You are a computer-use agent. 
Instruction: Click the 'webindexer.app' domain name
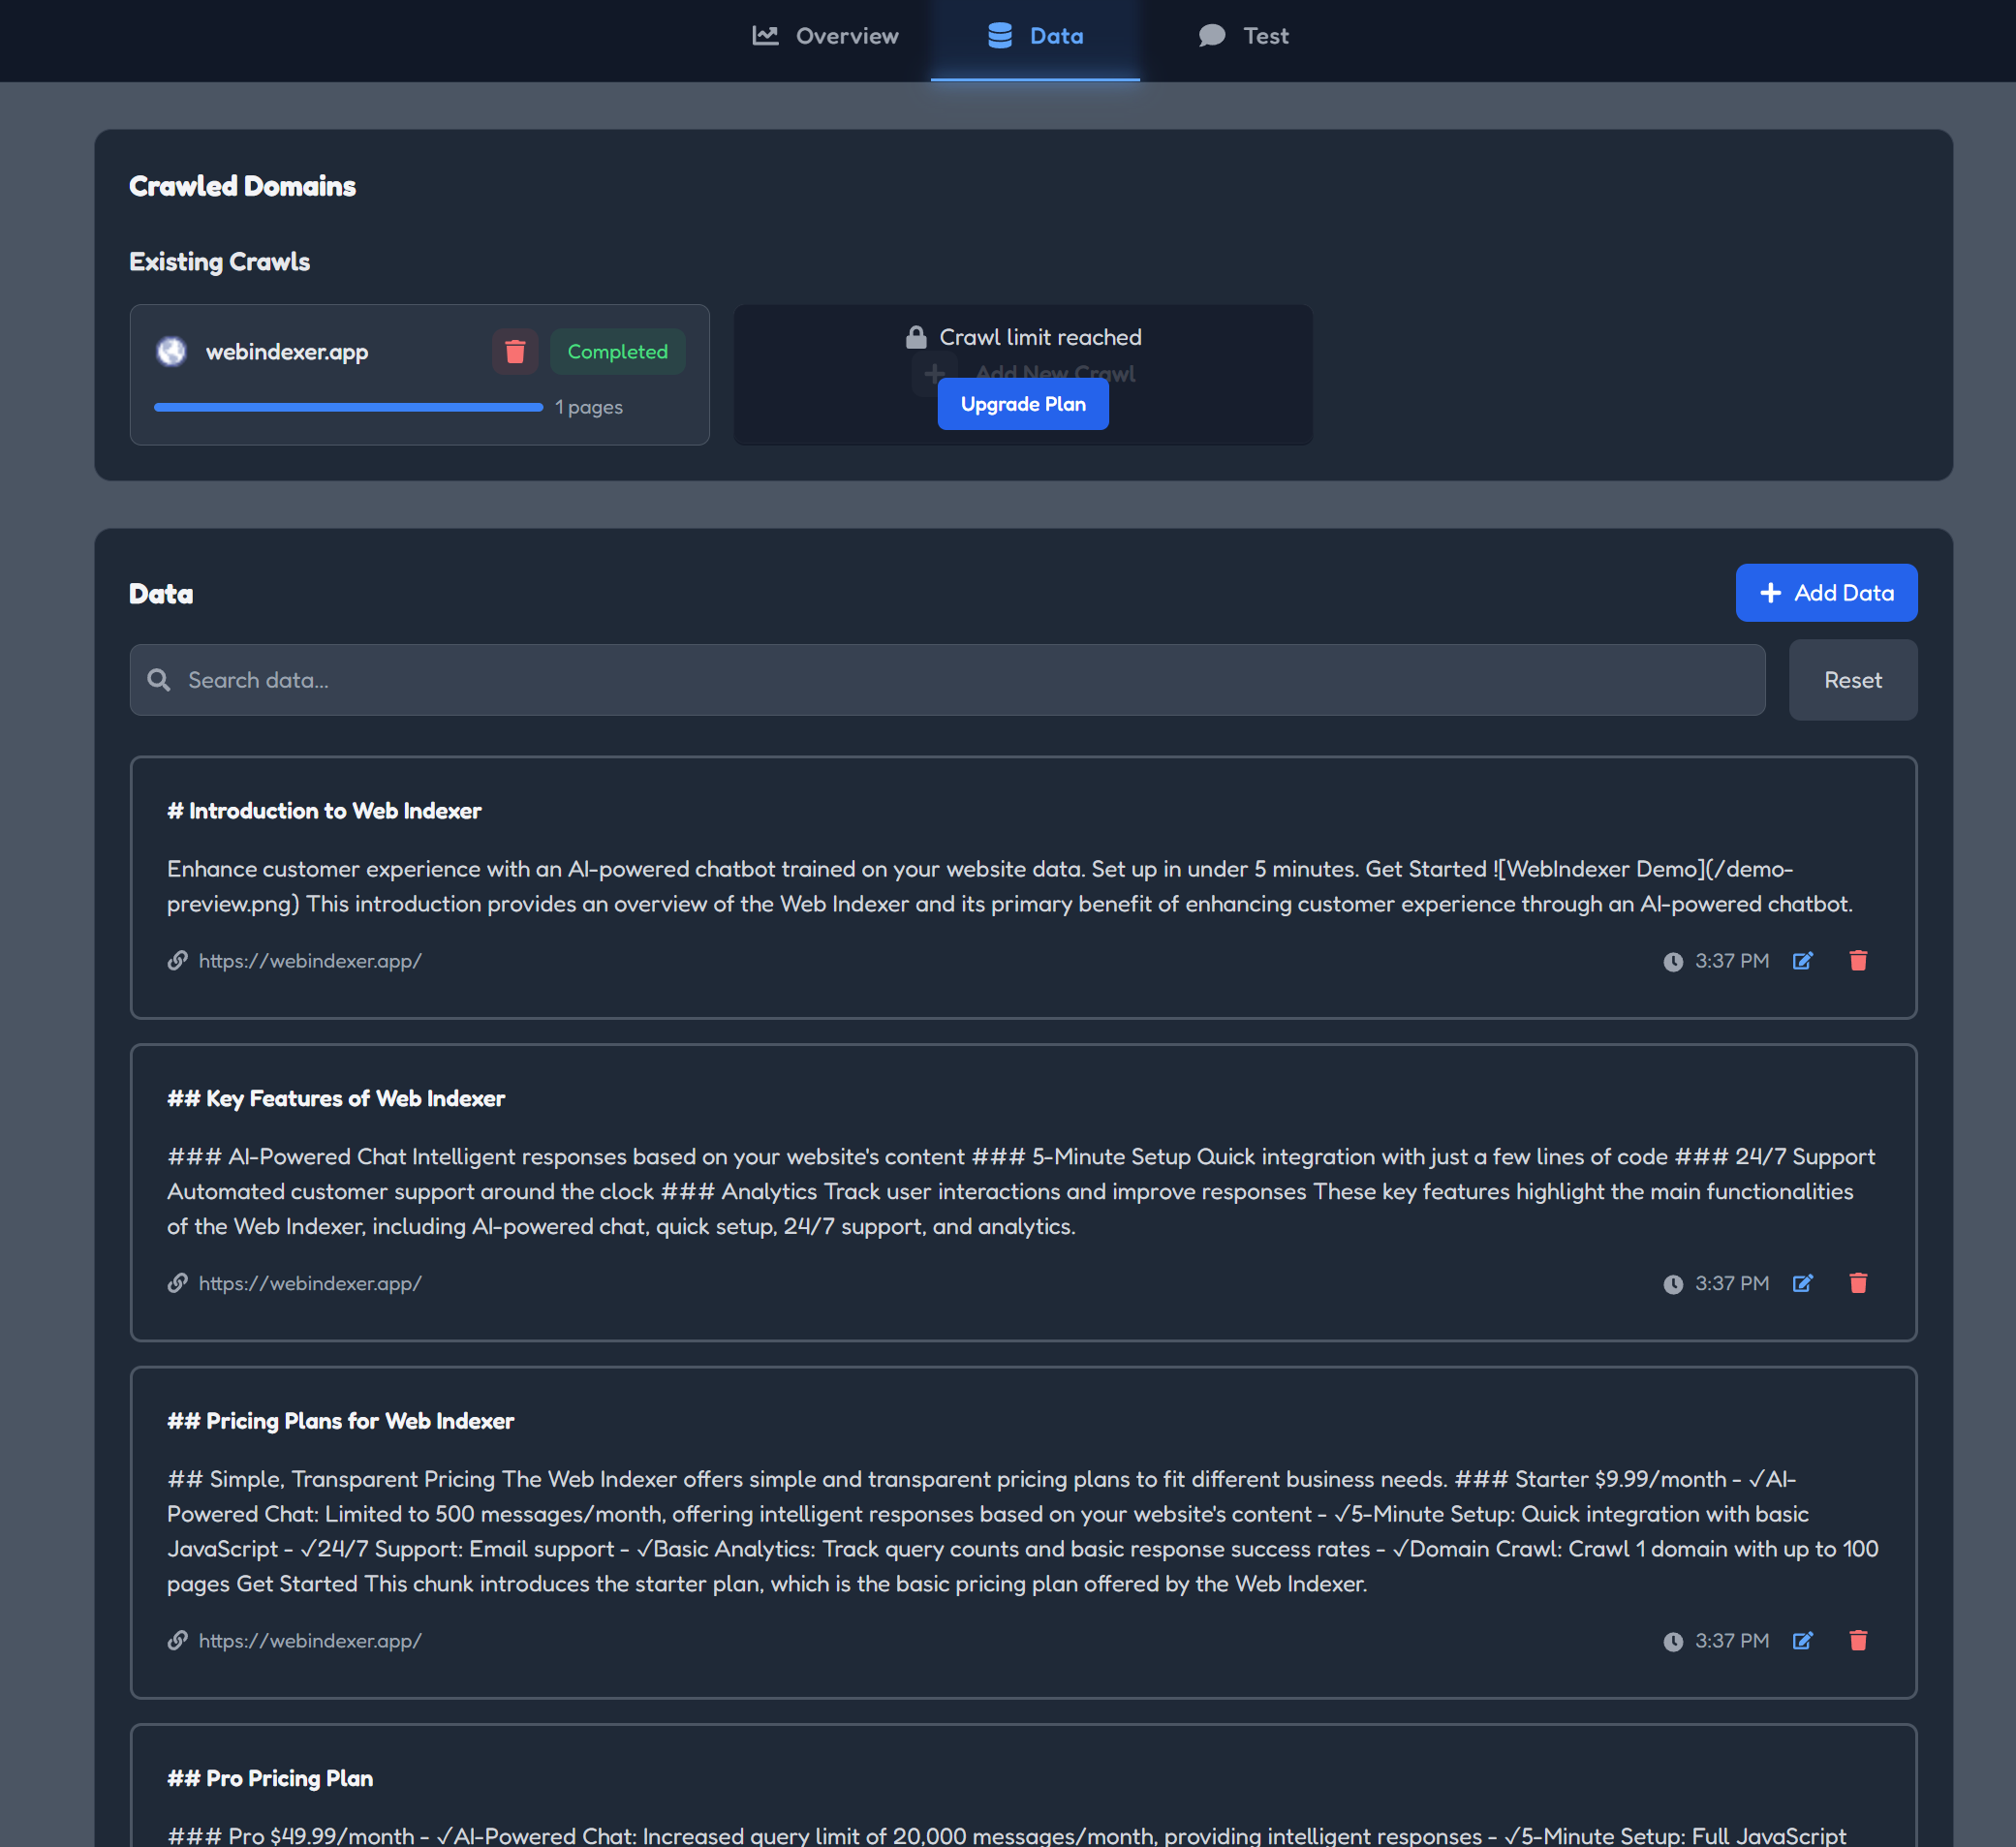[x=287, y=352]
